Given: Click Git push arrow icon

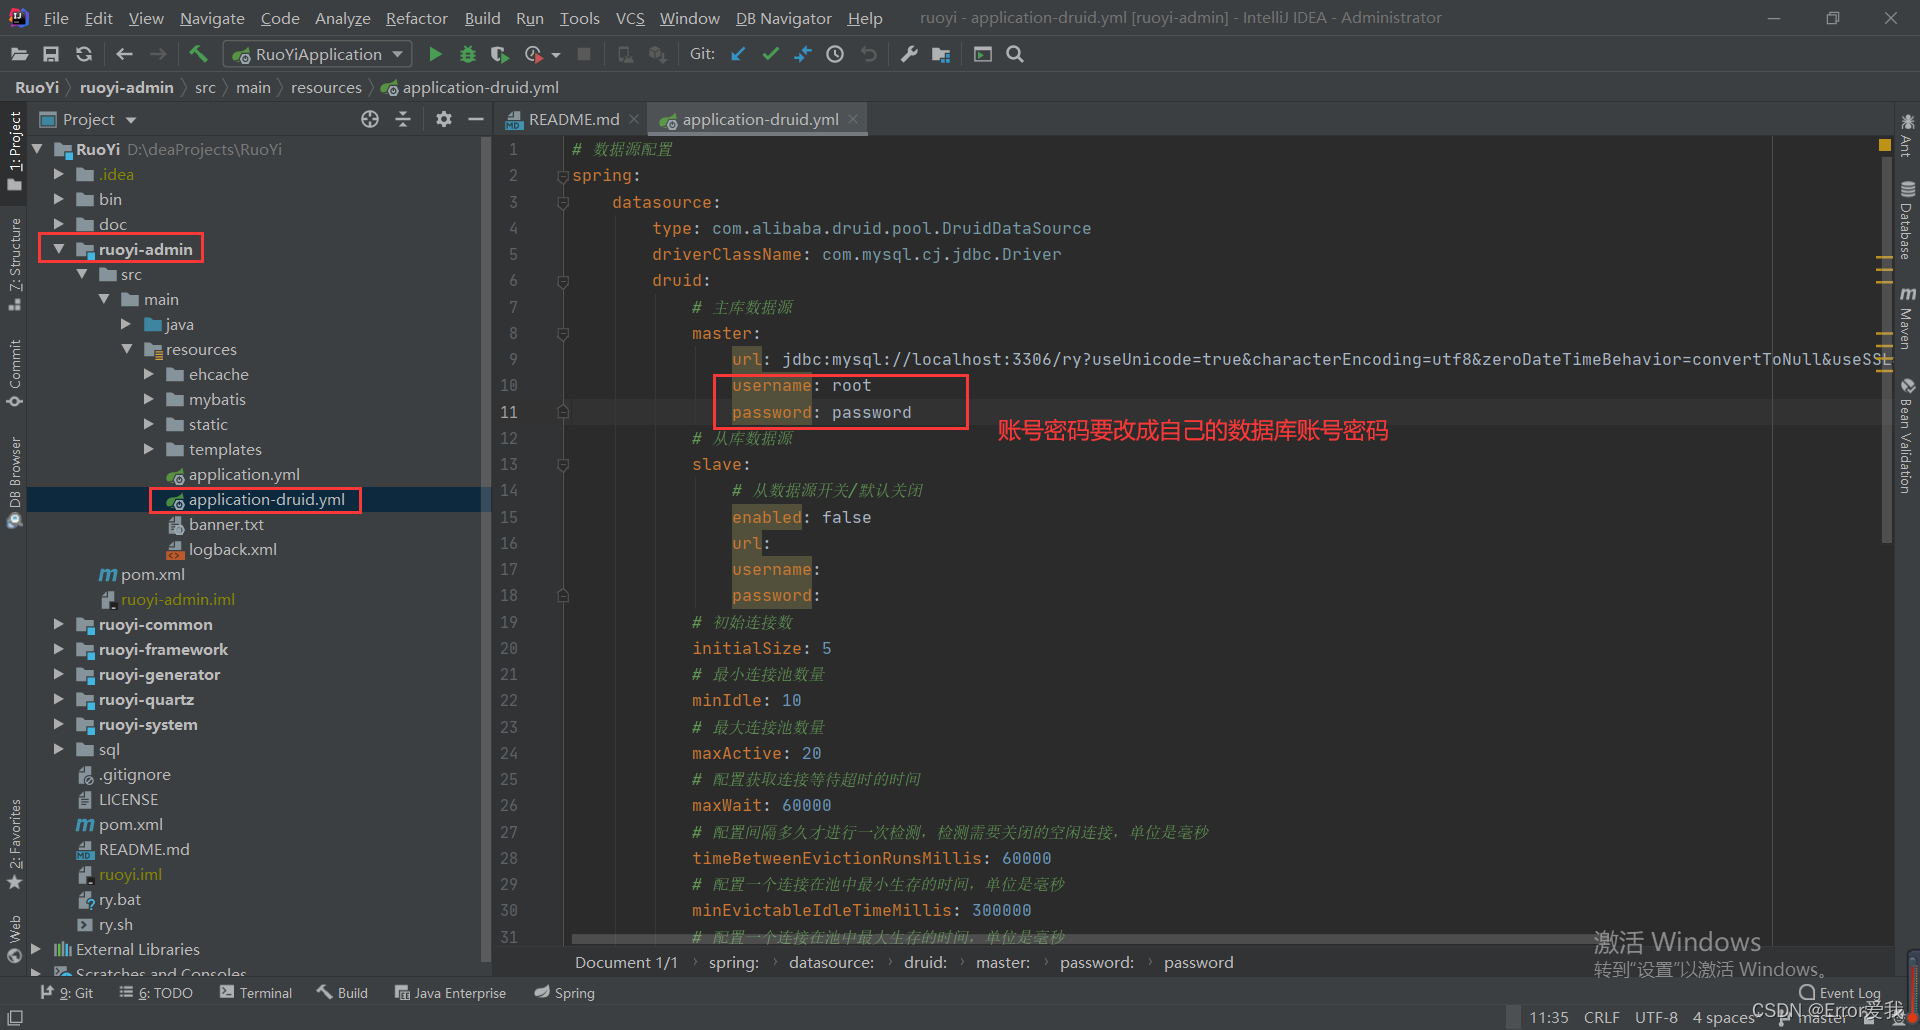Looking at the screenshot, I should coord(803,54).
